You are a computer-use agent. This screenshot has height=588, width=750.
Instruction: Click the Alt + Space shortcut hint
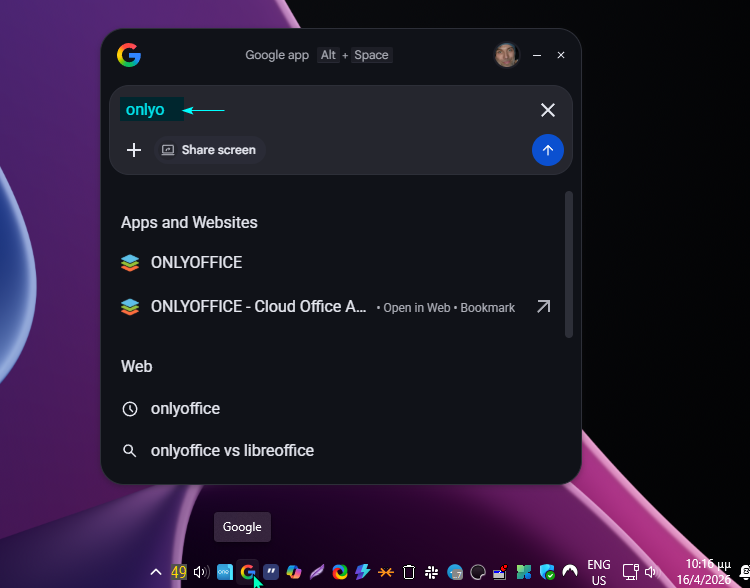(354, 55)
